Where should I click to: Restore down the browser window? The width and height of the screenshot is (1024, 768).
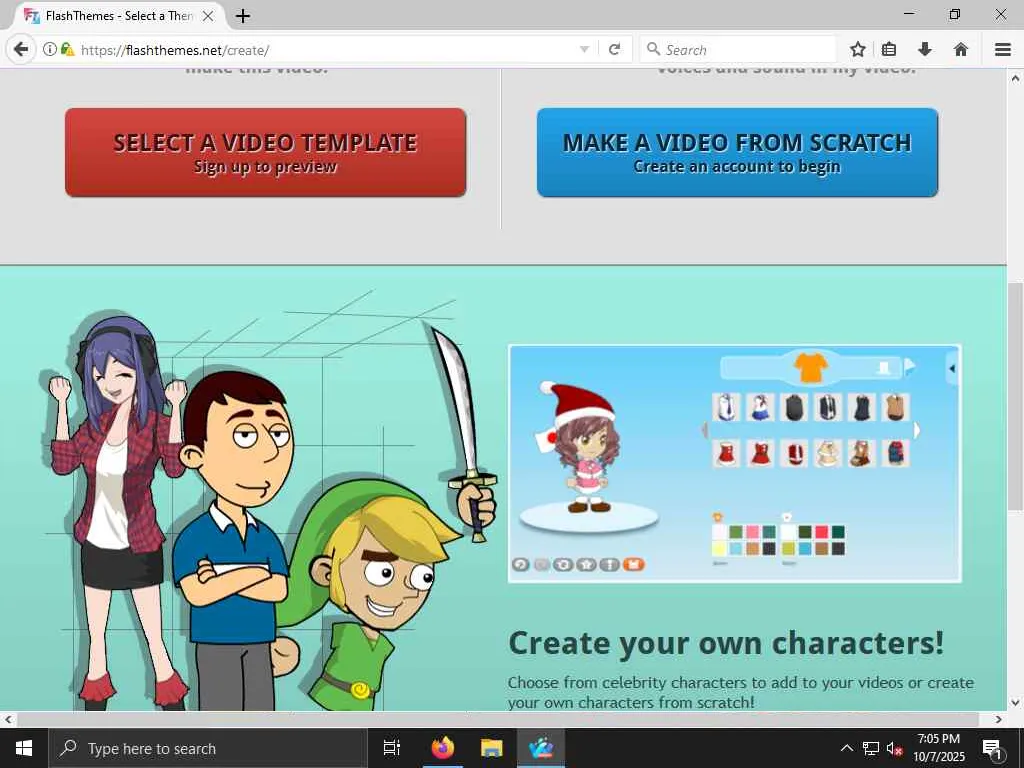(955, 14)
